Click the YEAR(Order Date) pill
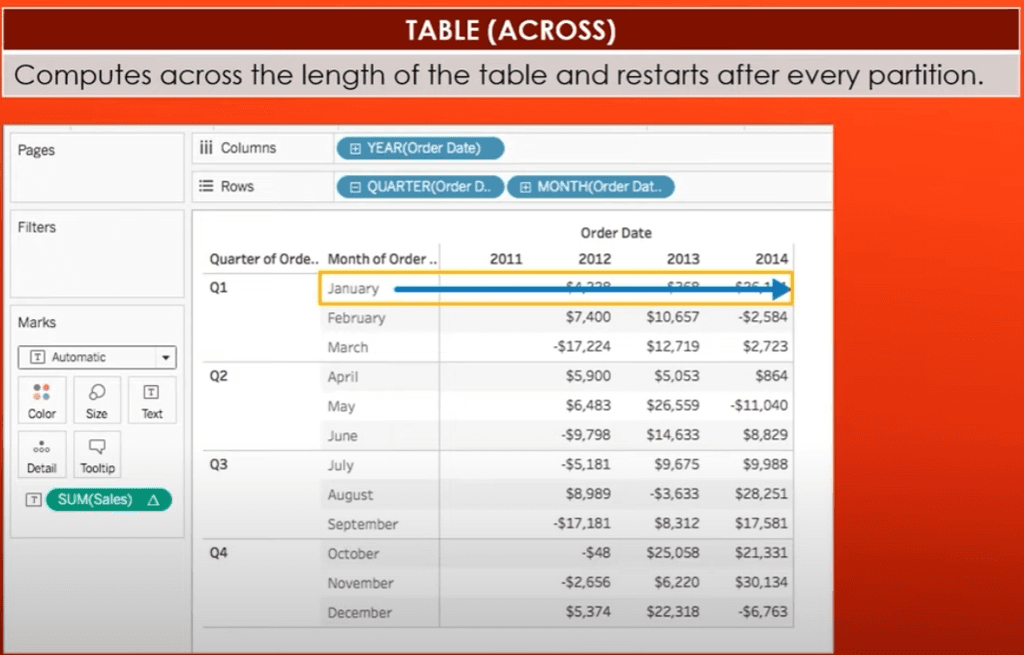The width and height of the screenshot is (1024, 655). (x=420, y=147)
